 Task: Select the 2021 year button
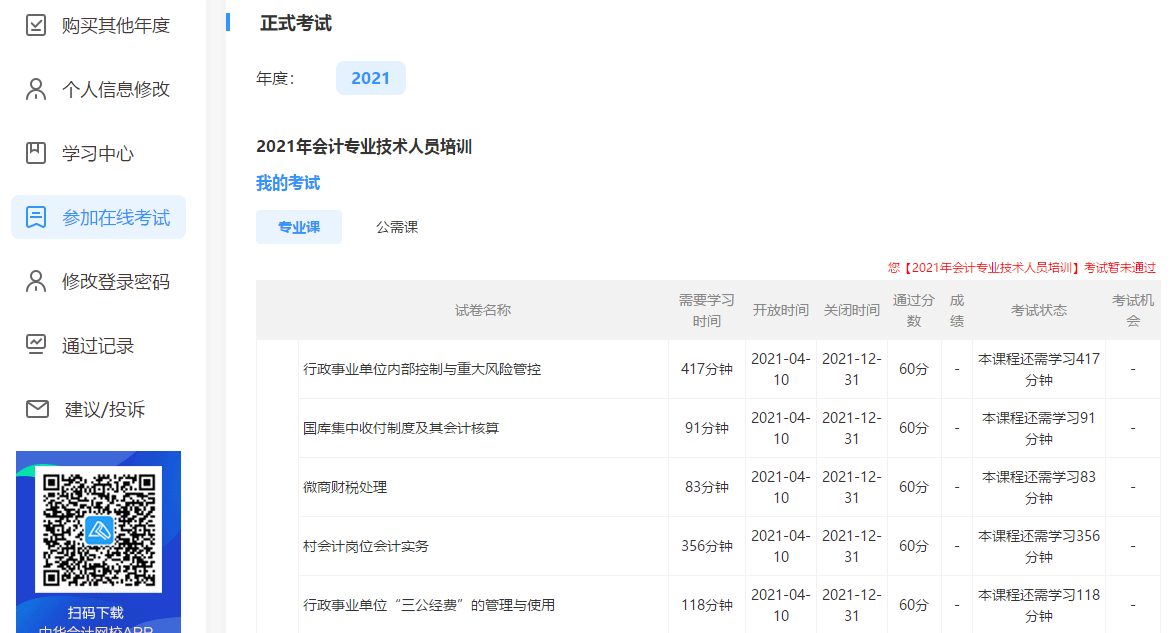pyautogui.click(x=371, y=78)
